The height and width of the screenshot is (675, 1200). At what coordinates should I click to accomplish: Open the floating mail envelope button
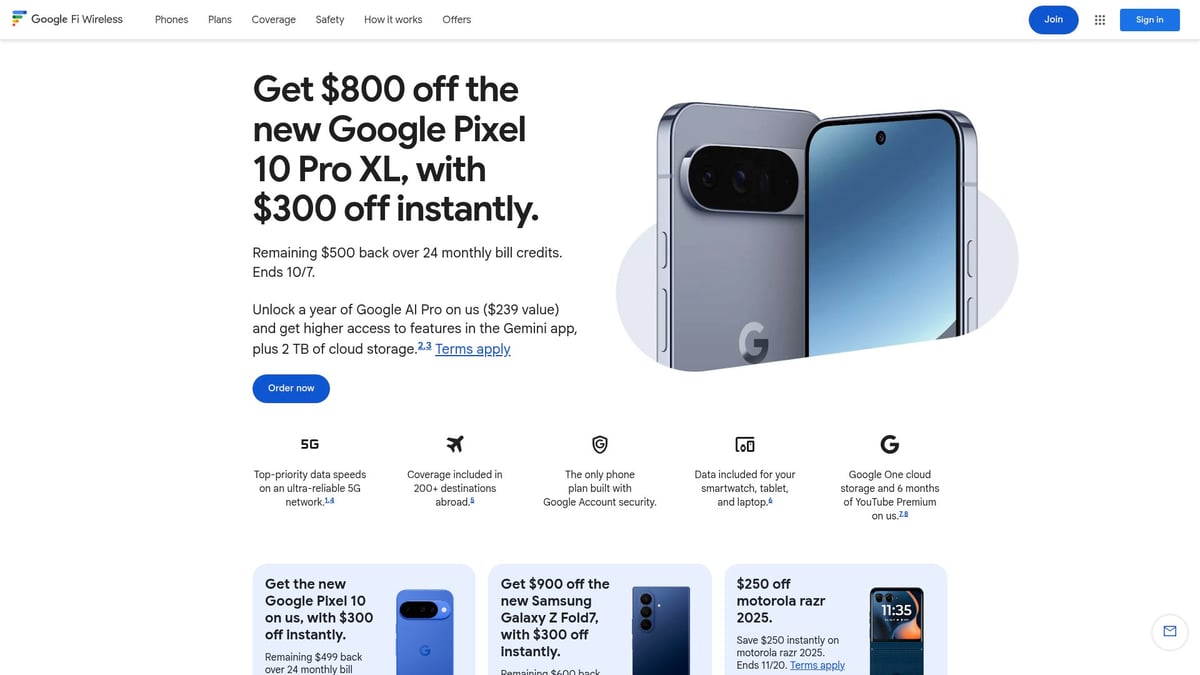[x=1170, y=631]
